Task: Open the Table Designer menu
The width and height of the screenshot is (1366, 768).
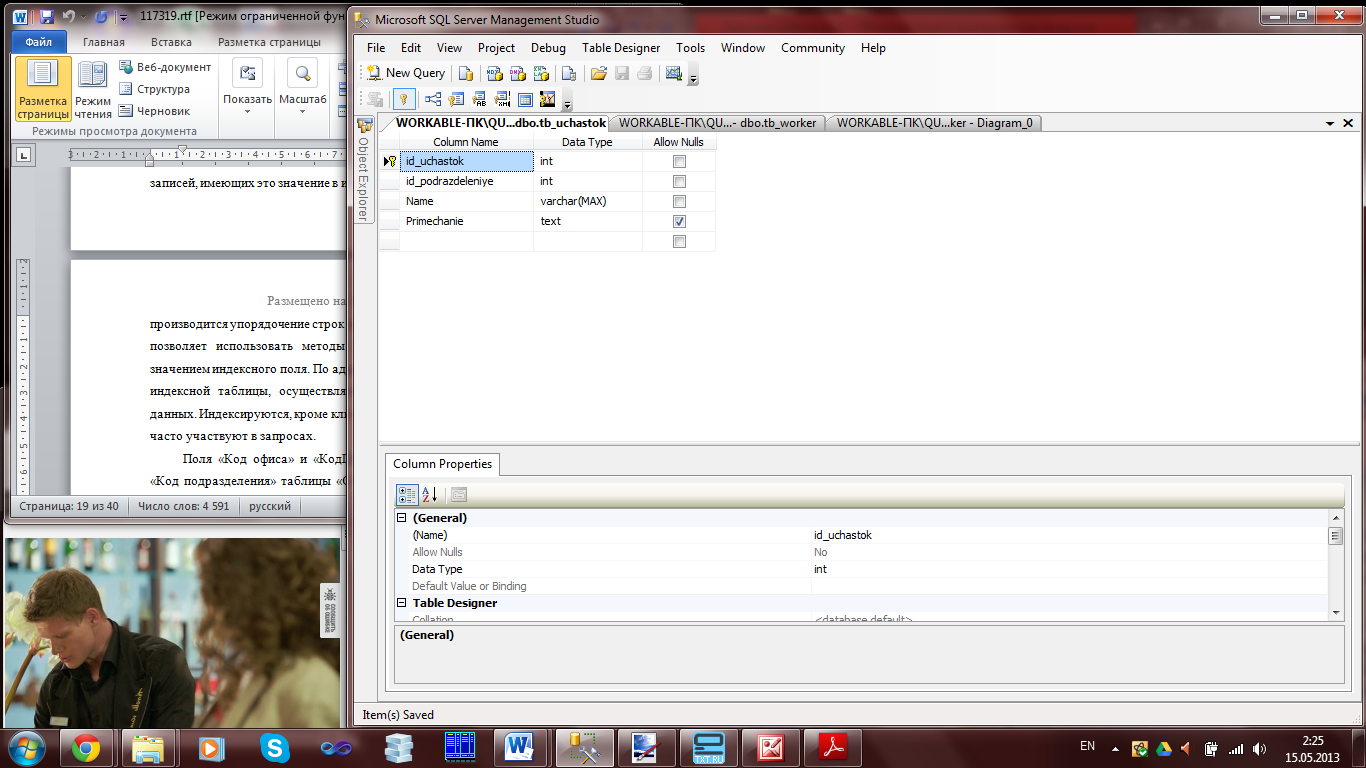Action: [x=621, y=47]
